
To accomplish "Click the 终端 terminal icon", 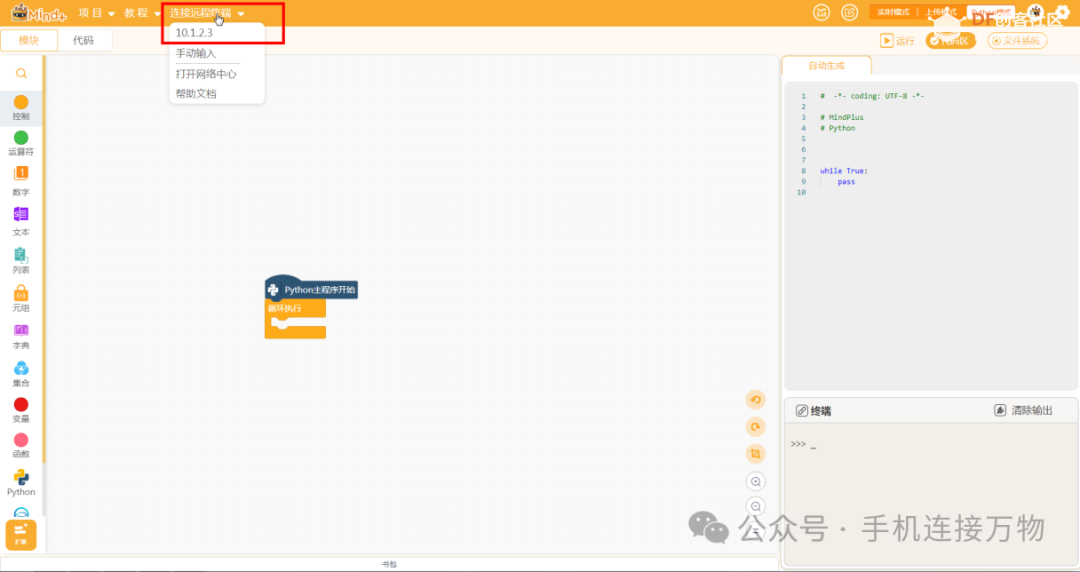I will click(x=802, y=411).
